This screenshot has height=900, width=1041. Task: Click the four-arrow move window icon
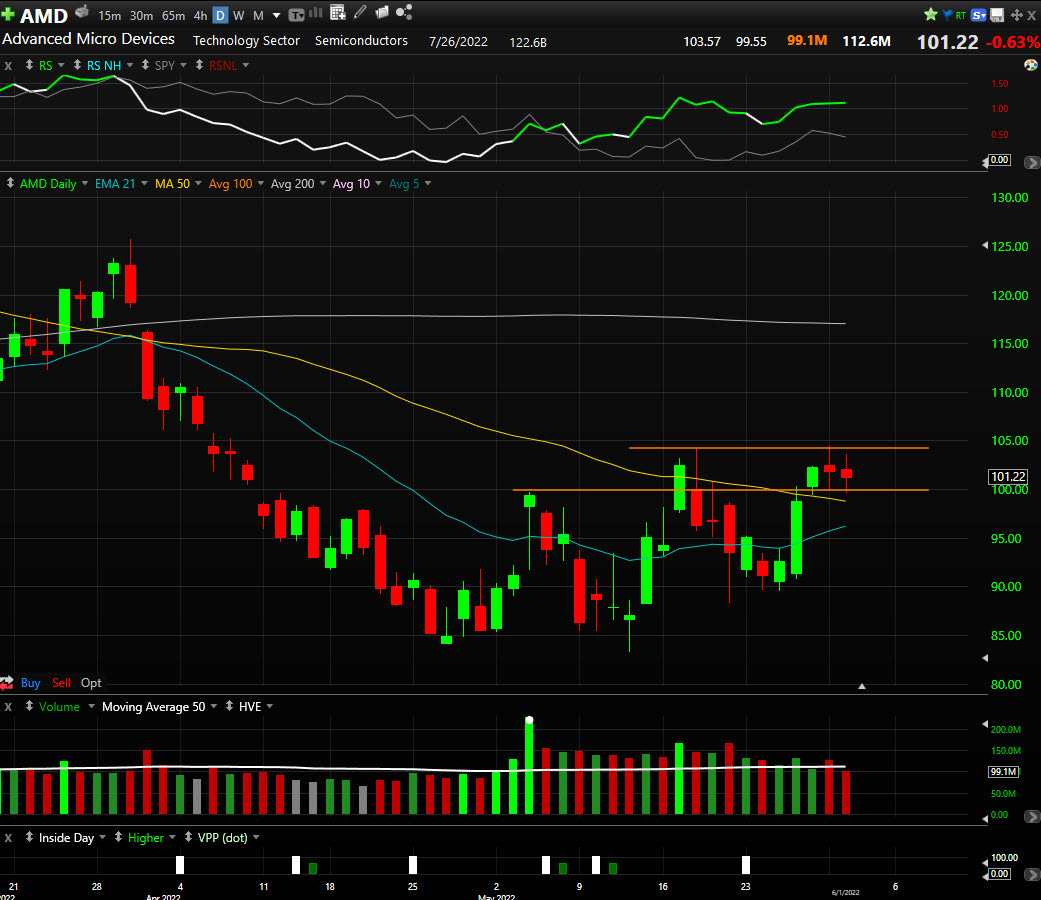(x=1016, y=15)
